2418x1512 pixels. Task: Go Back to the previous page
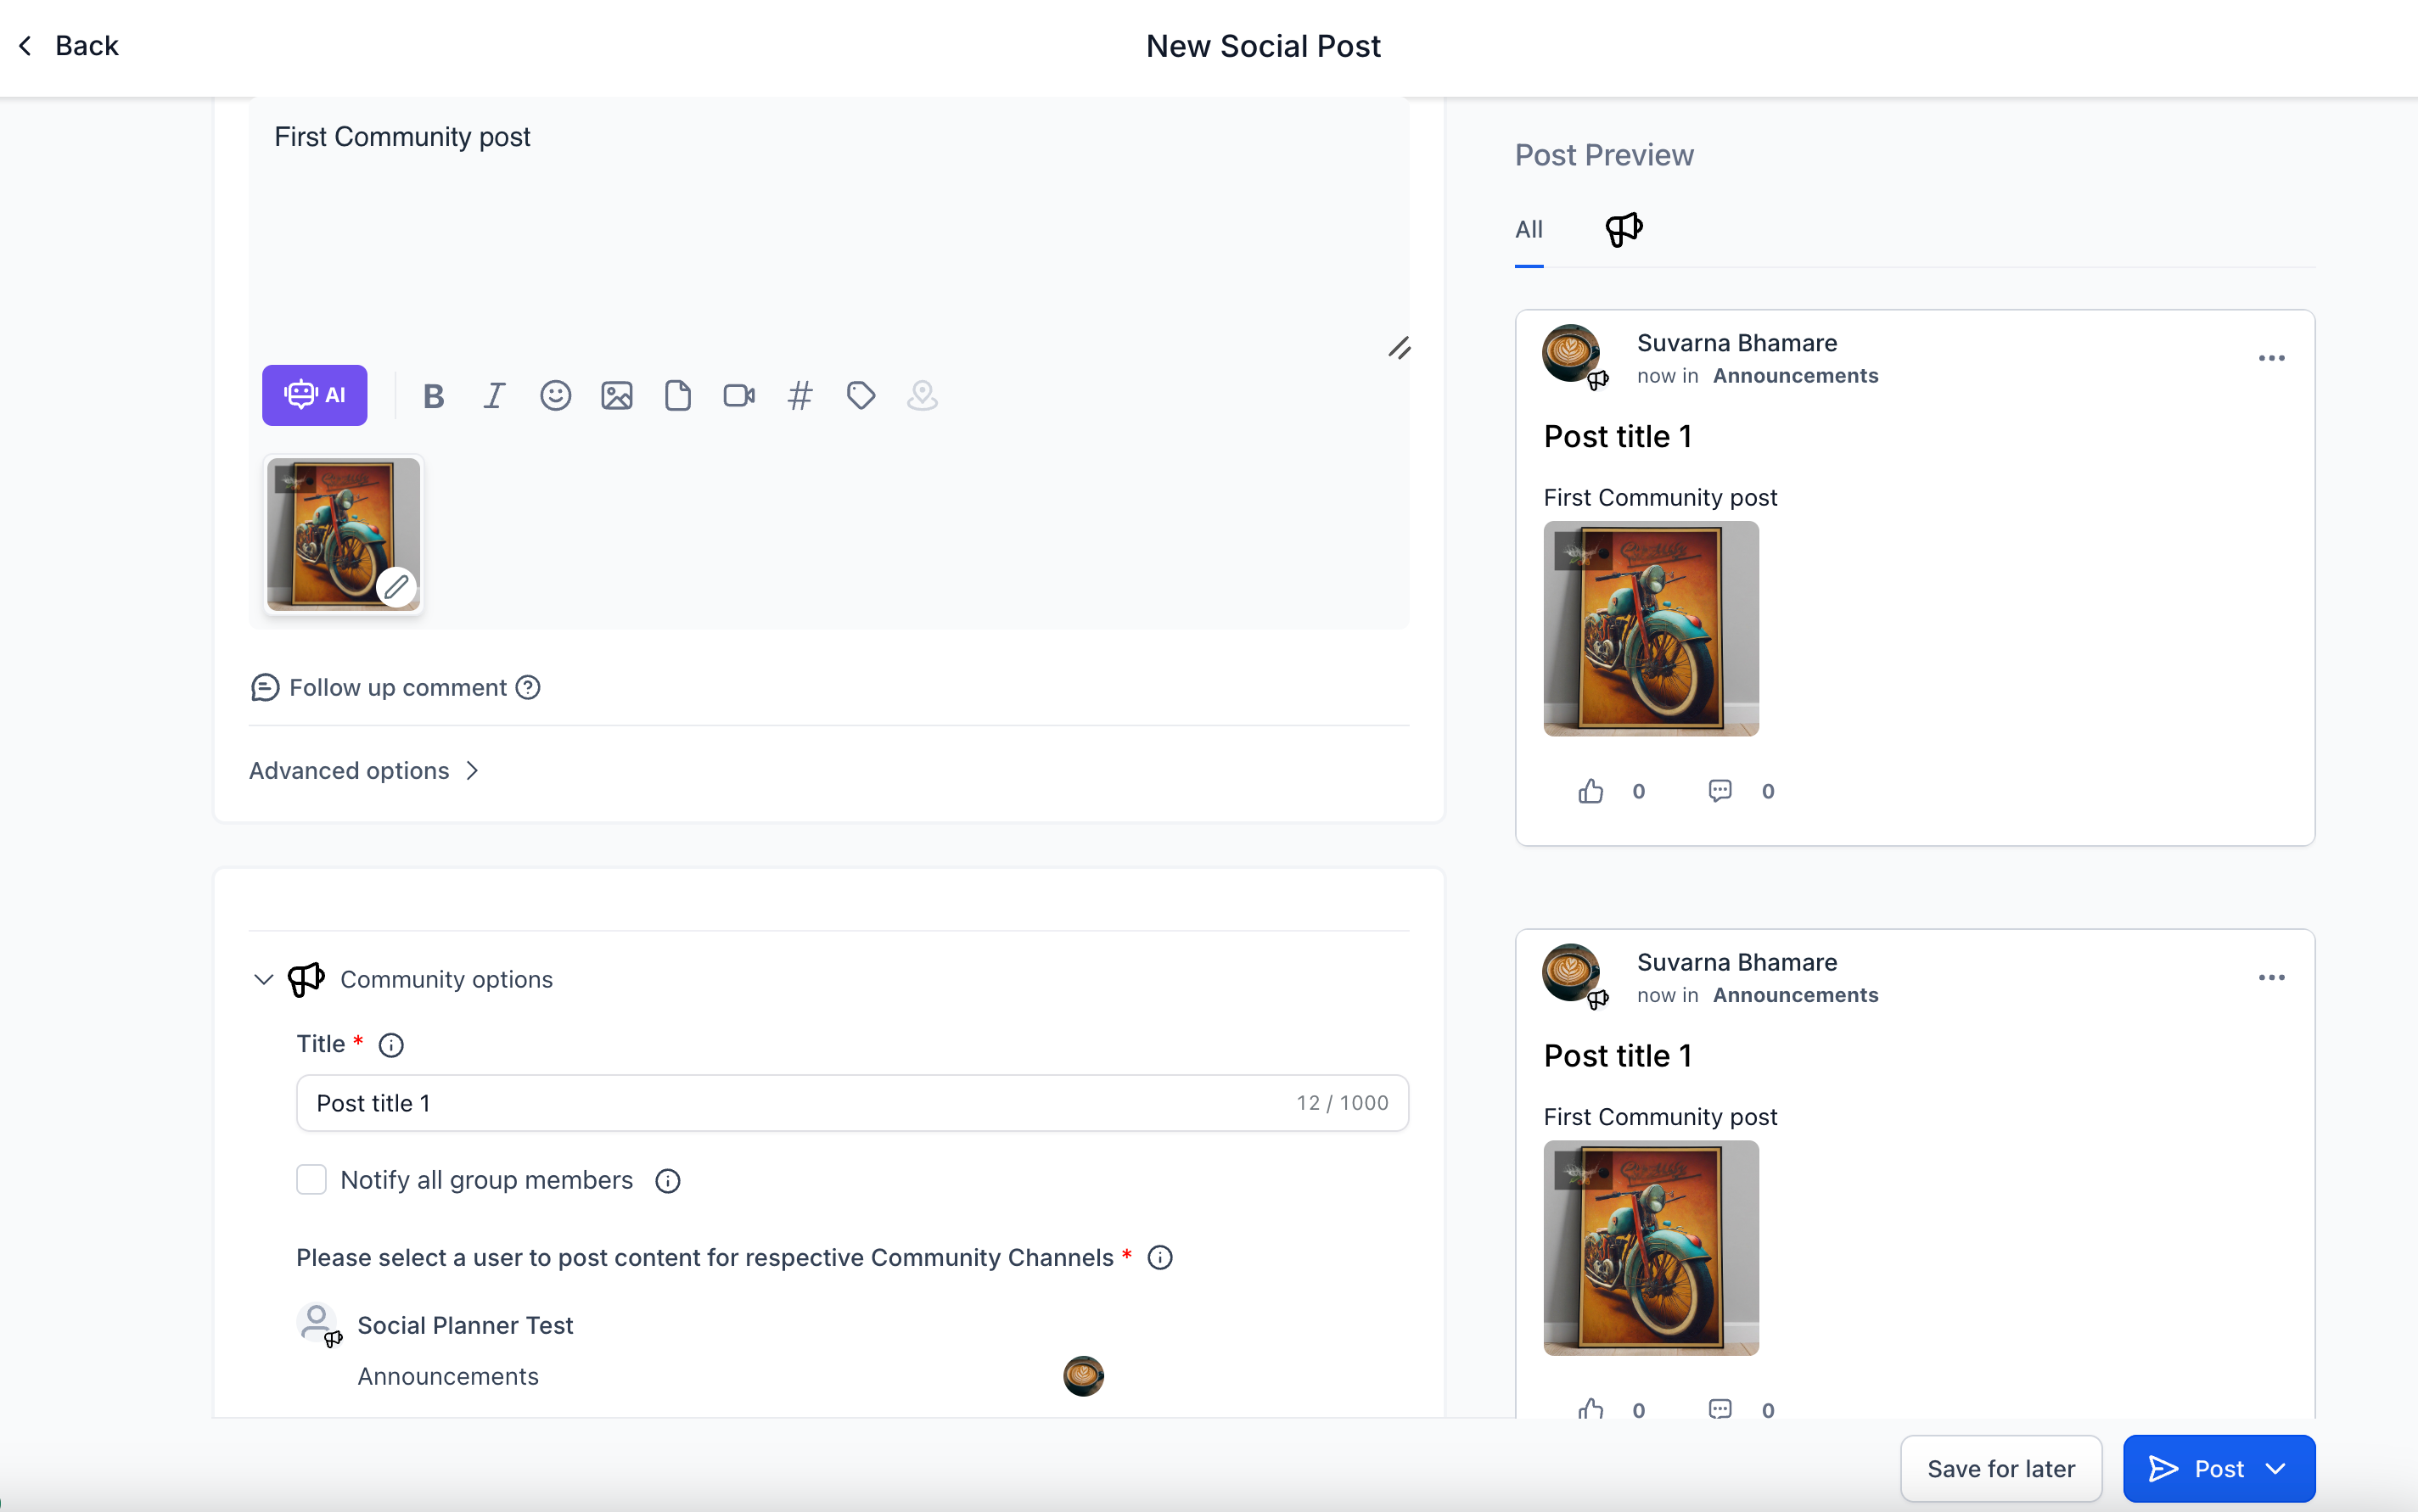[68, 46]
